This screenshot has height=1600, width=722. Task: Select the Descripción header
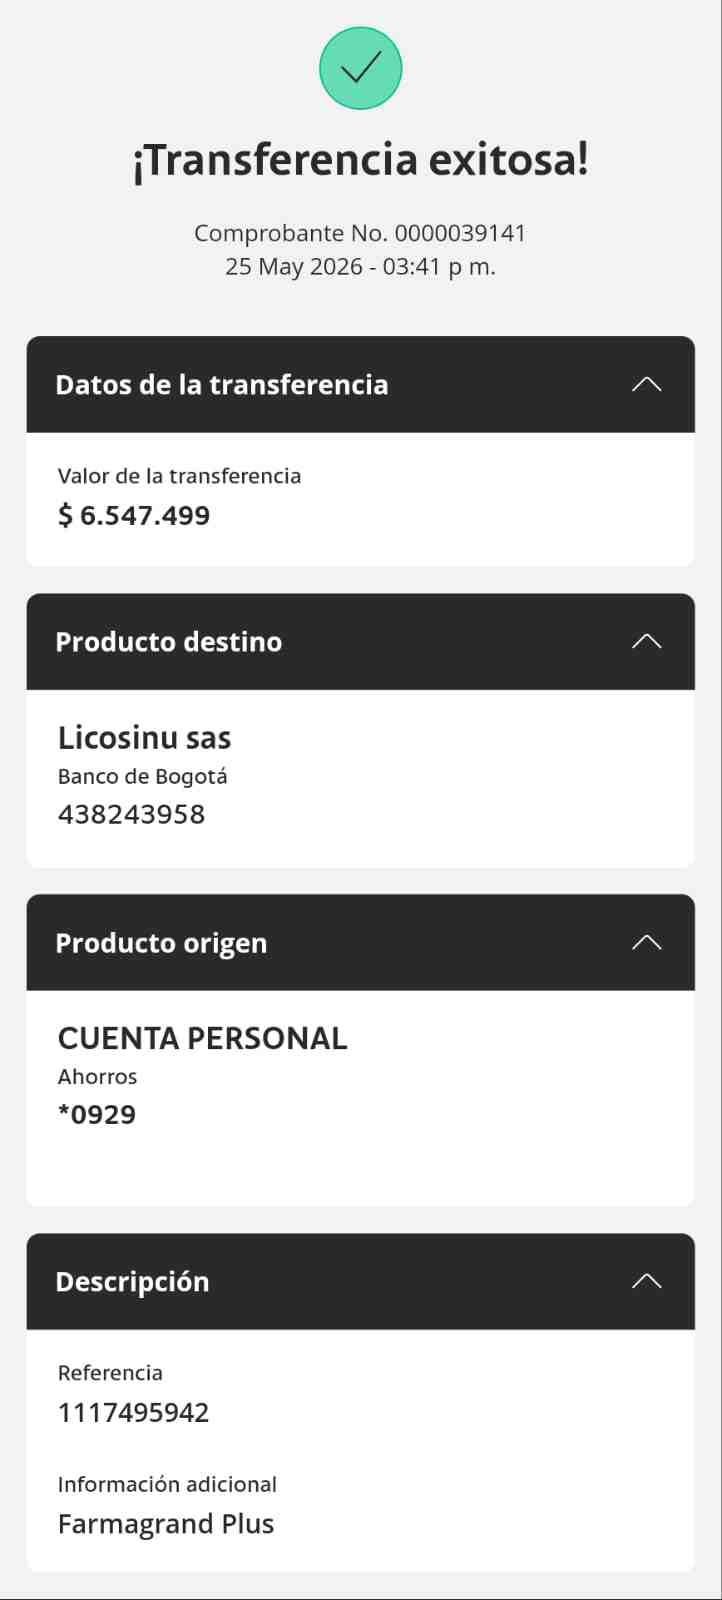click(360, 1281)
